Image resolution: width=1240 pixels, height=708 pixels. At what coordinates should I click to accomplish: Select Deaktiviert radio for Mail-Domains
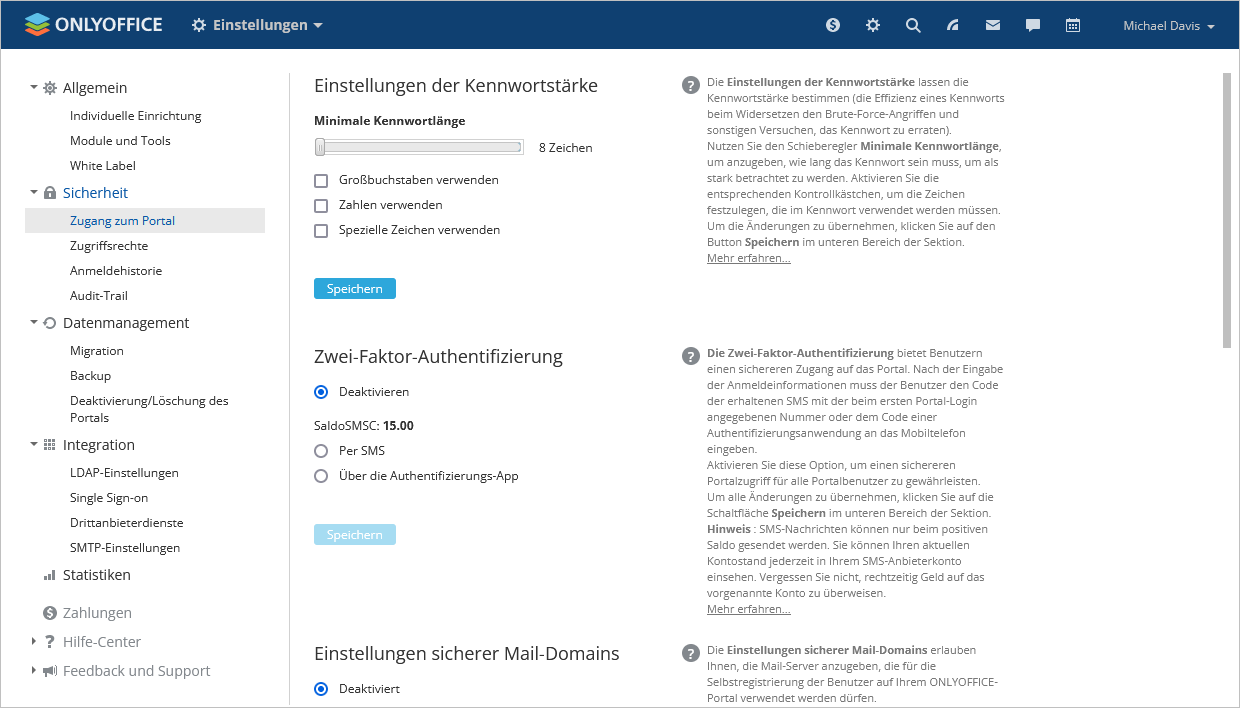321,689
